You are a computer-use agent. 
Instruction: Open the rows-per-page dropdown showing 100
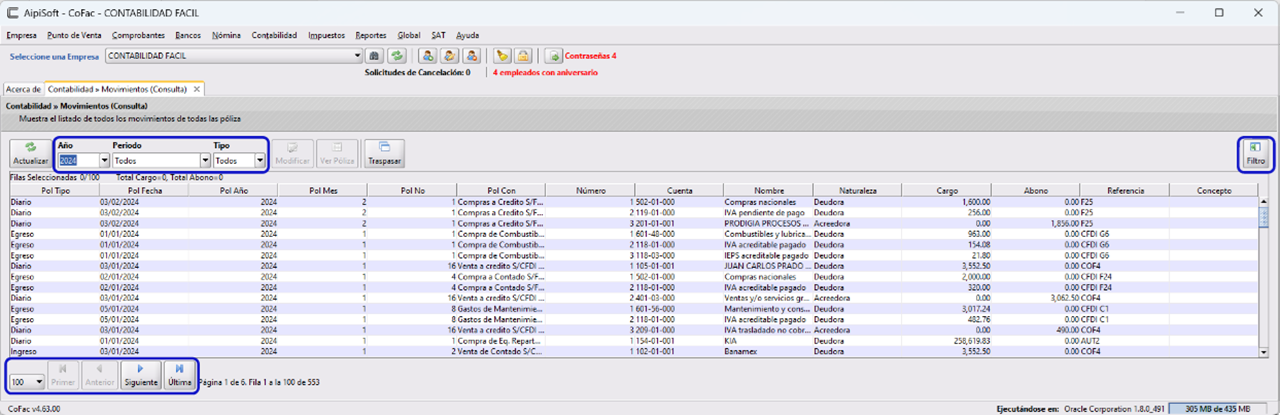39,381
